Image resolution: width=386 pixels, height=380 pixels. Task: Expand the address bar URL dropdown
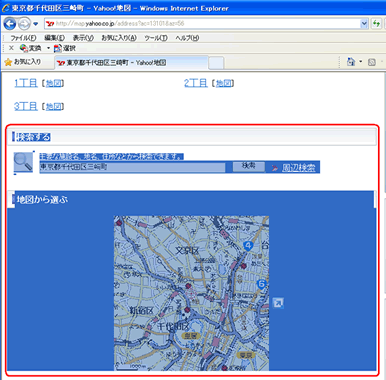[364, 24]
